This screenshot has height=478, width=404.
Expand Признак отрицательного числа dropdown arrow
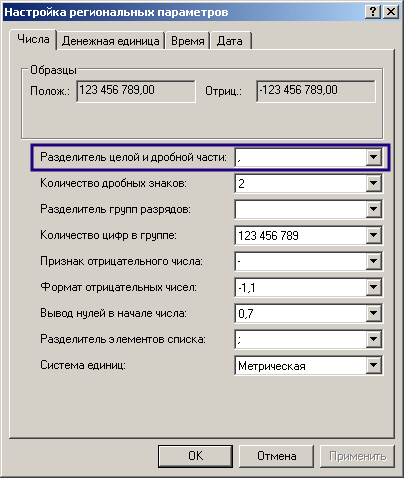click(373, 261)
